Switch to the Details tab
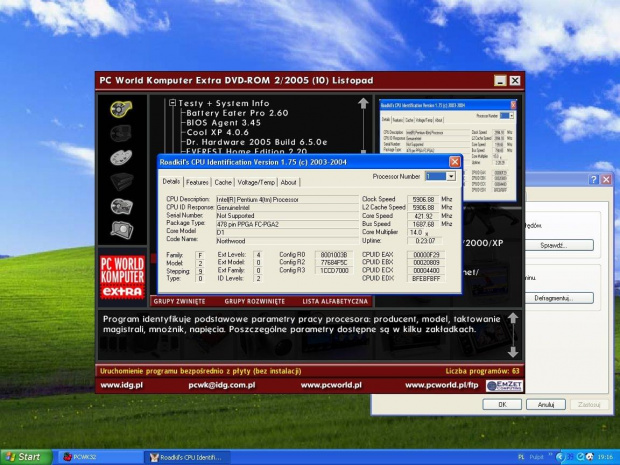The image size is (620, 465). (x=171, y=181)
